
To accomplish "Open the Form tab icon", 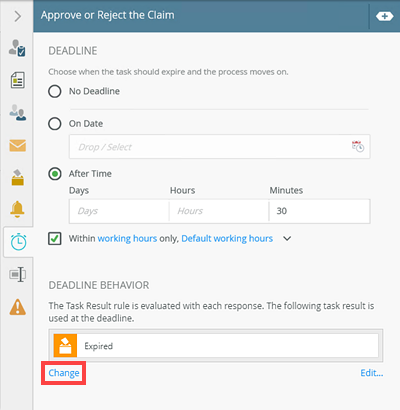I will (x=17, y=80).
